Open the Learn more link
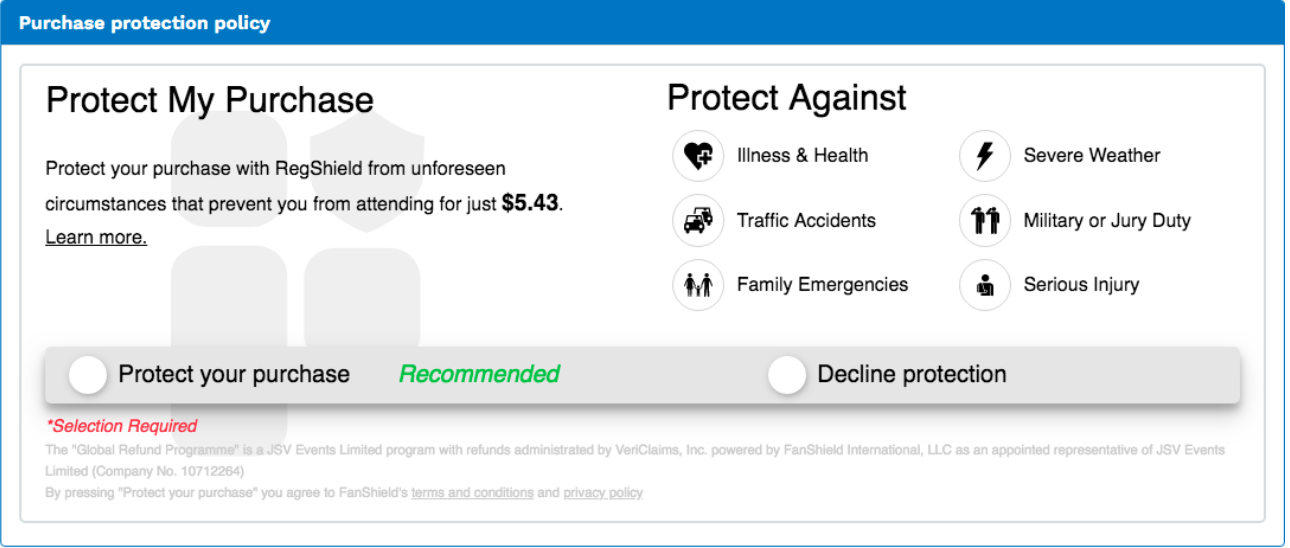This screenshot has width=1290, height=548. click(96, 237)
